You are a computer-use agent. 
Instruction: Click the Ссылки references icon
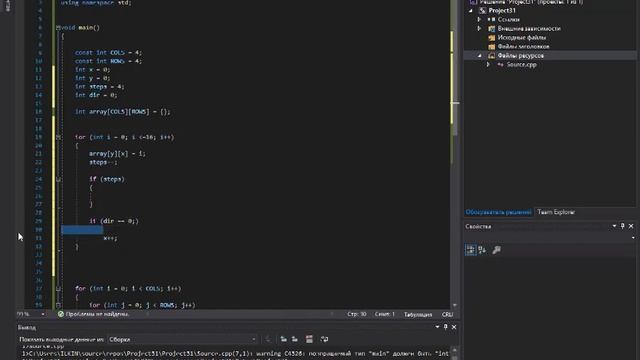(x=491, y=19)
